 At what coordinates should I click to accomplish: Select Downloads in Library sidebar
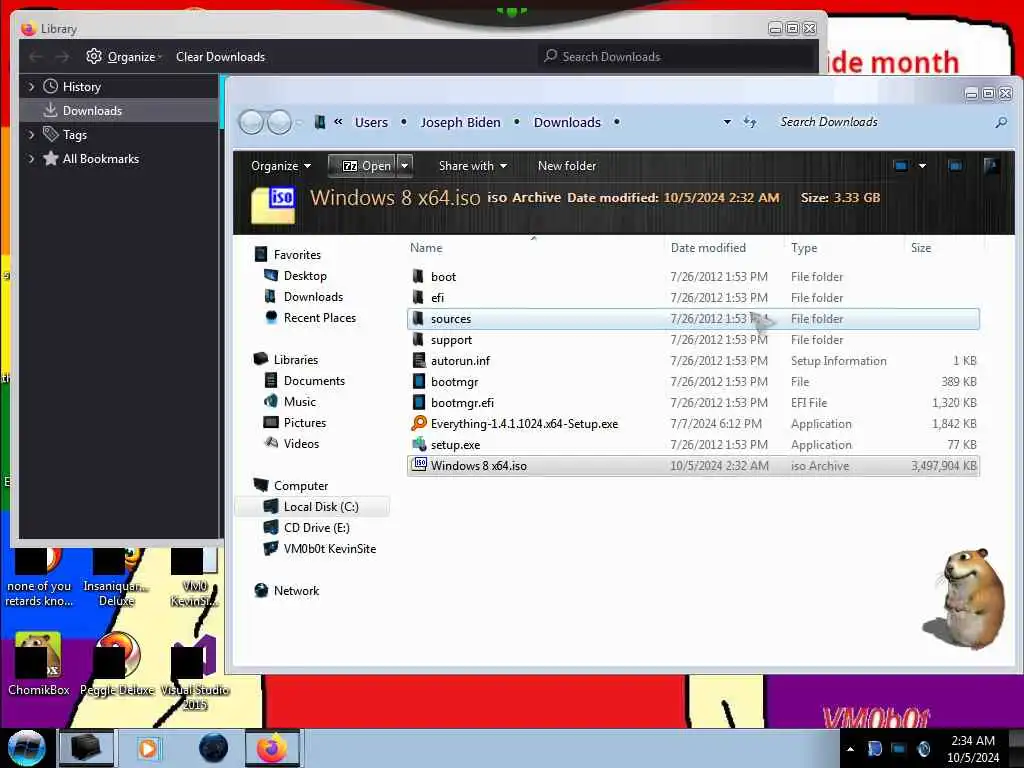pyautogui.click(x=119, y=110)
